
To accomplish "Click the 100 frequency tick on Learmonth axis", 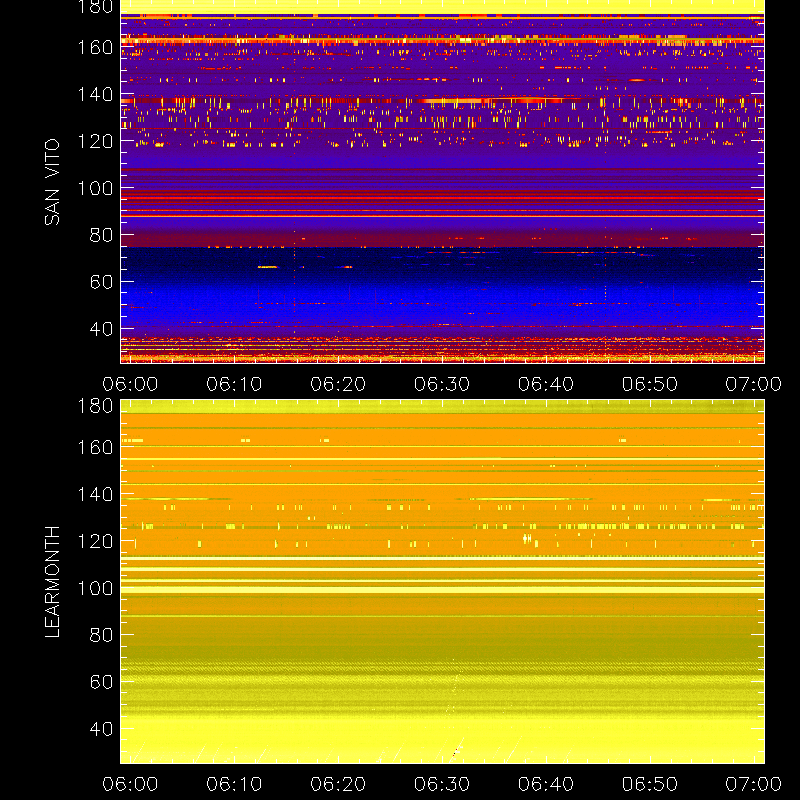I will coord(95,588).
